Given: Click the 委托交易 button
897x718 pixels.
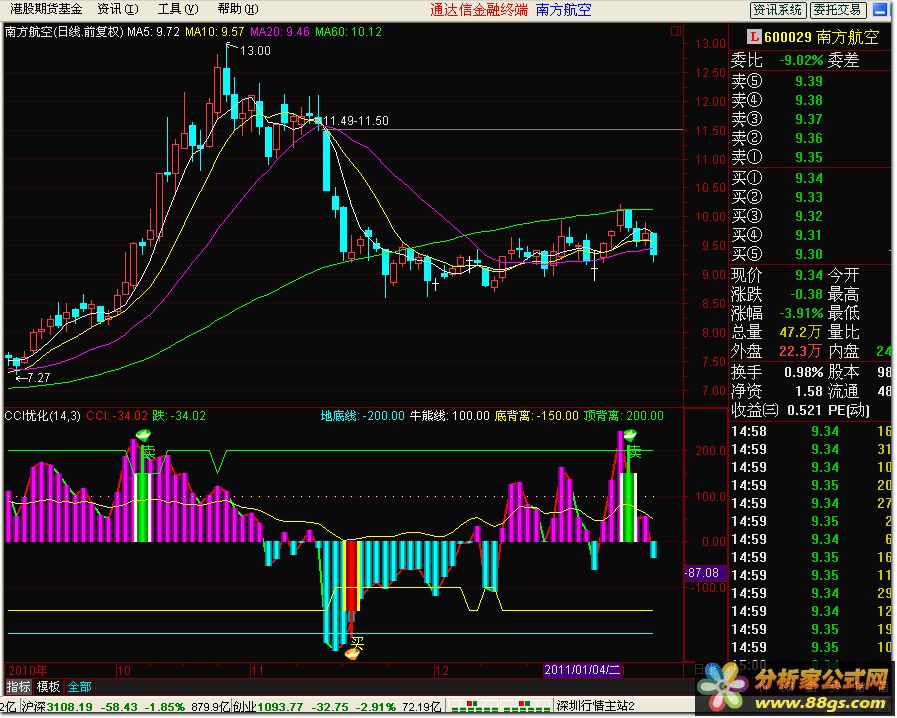Looking at the screenshot, I should click(x=838, y=10).
